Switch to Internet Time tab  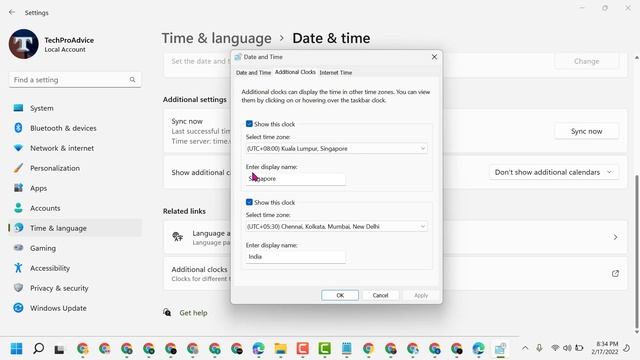[x=336, y=73]
